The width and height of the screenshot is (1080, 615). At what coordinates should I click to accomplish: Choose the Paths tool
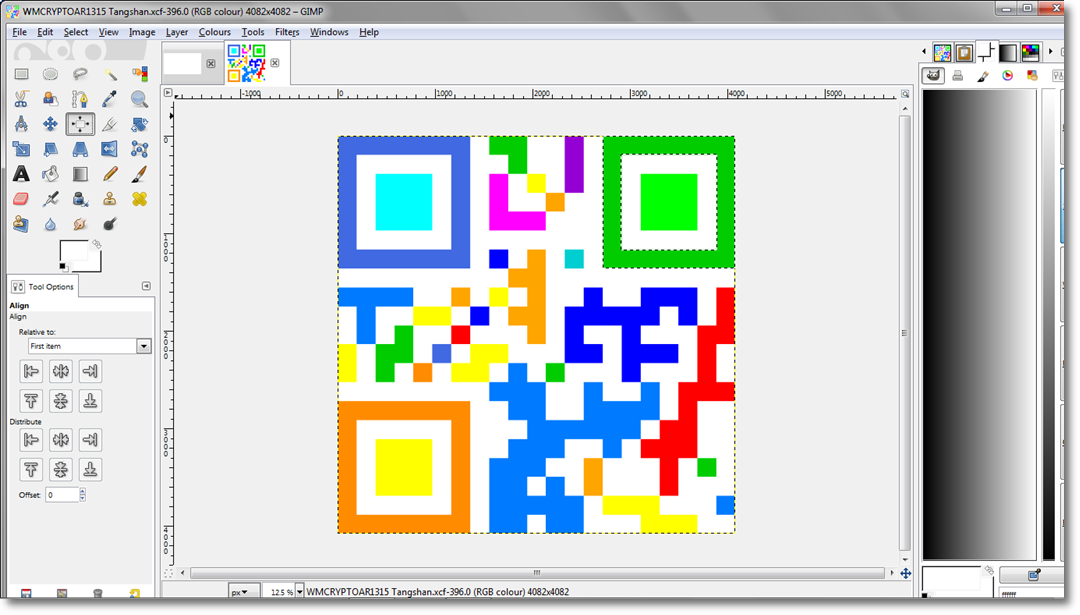click(x=80, y=99)
